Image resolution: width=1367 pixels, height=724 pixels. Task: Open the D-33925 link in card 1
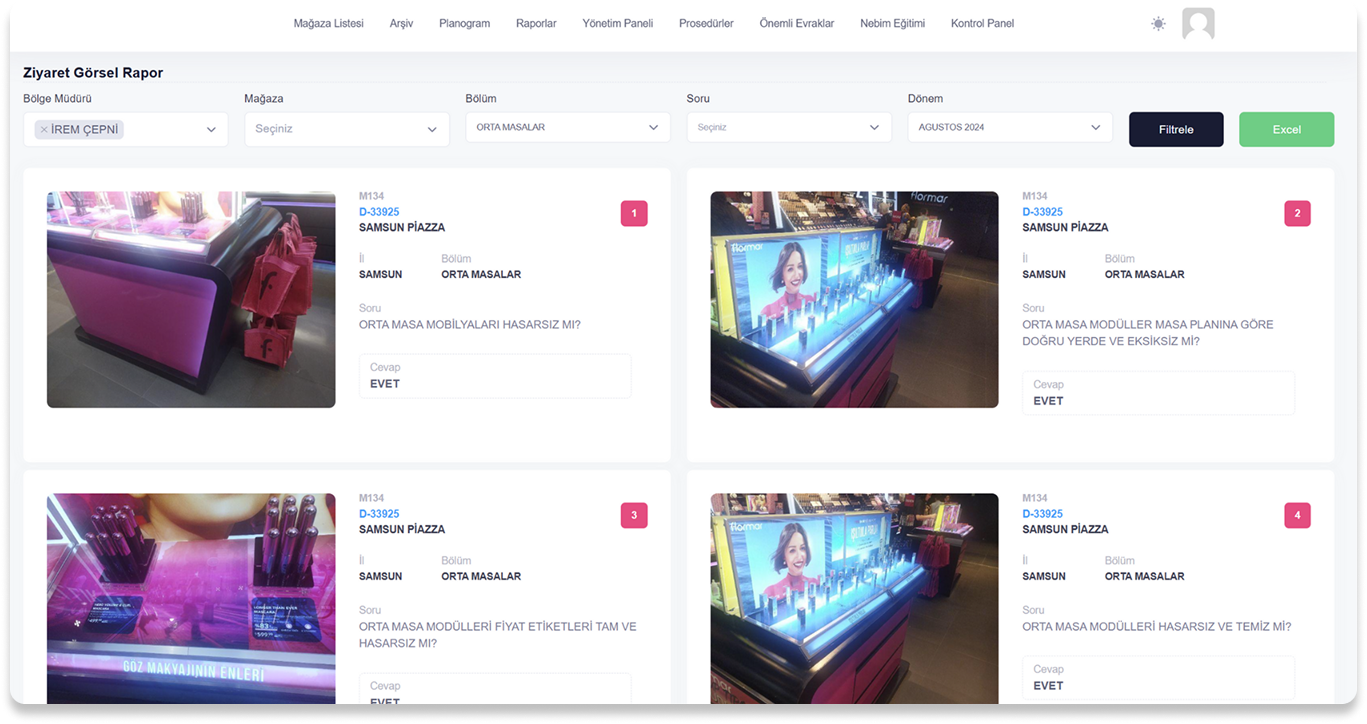[x=379, y=212]
